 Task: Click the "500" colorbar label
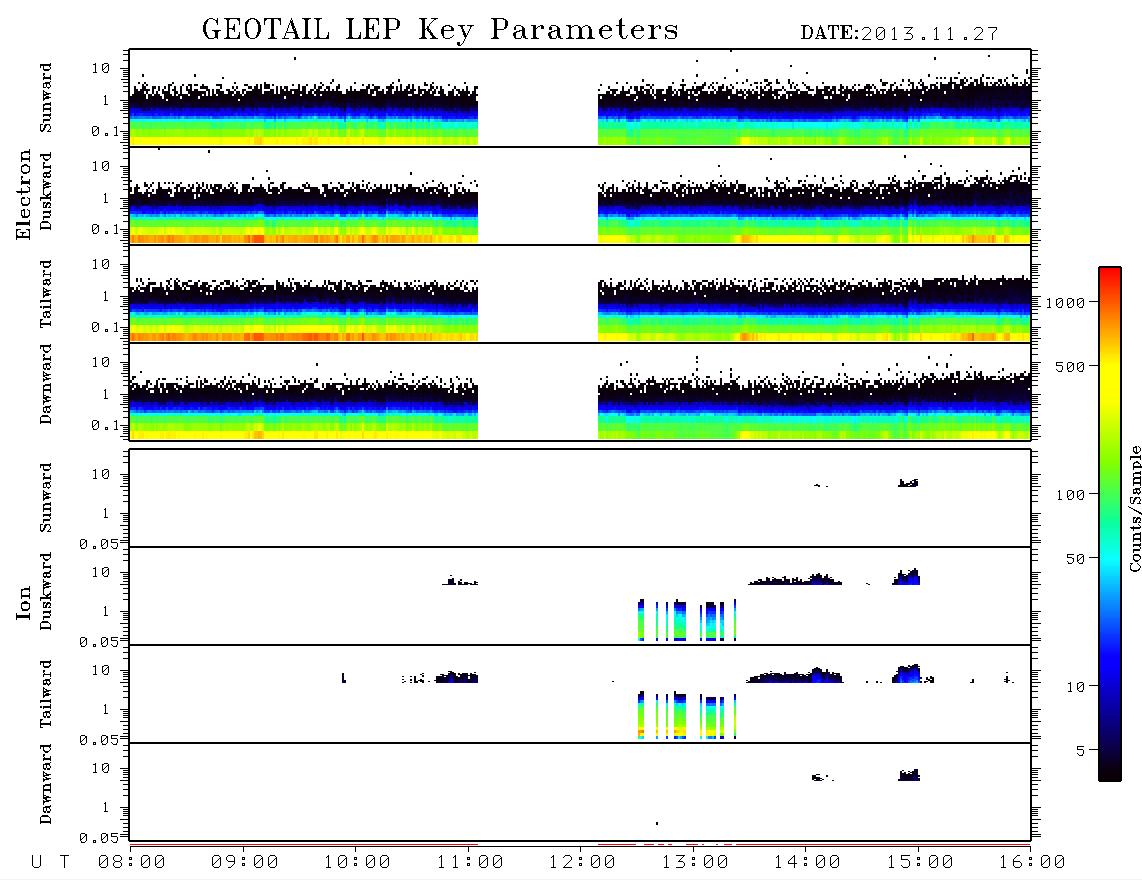coord(1070,367)
